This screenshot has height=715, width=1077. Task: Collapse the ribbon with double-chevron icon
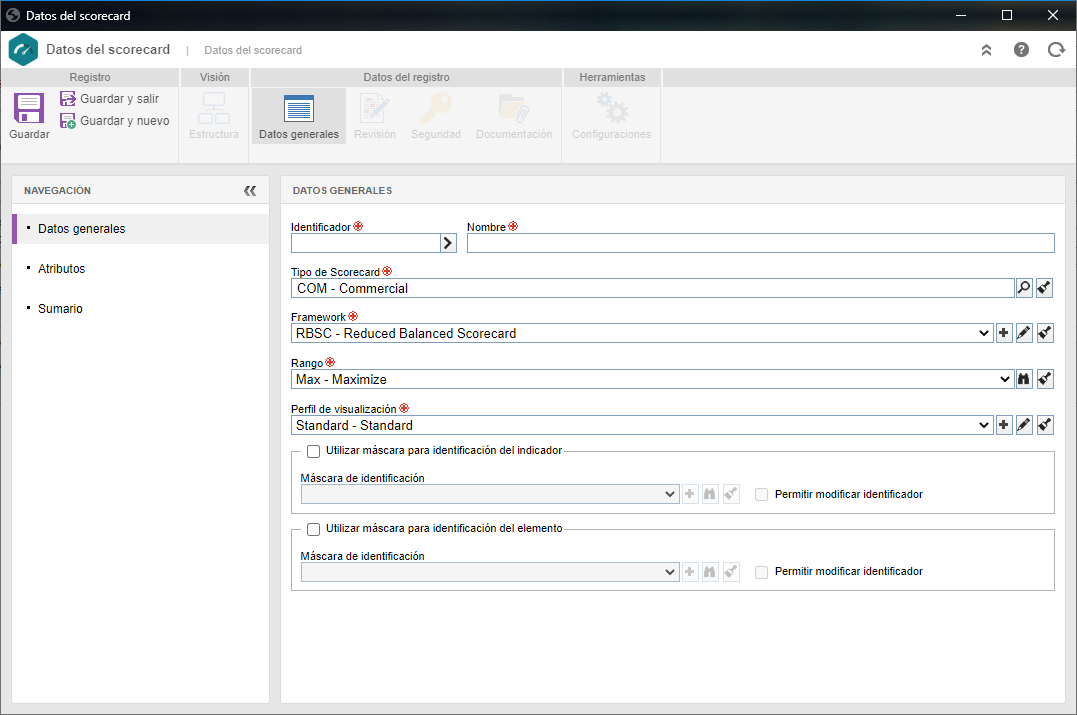point(986,49)
